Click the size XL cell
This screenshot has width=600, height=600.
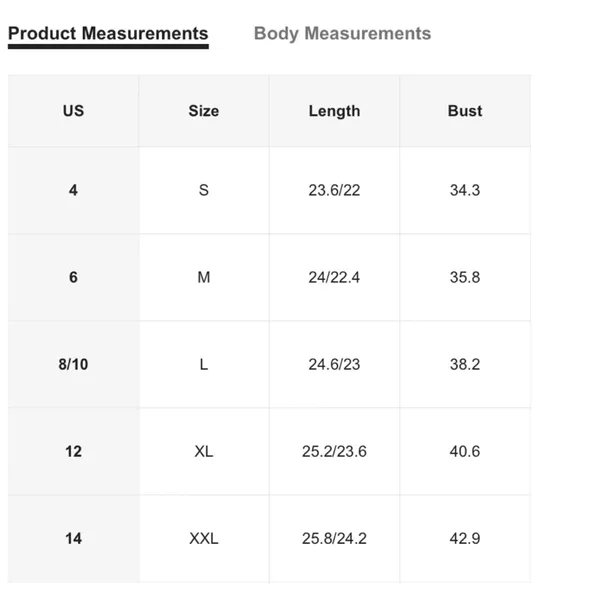pos(204,452)
